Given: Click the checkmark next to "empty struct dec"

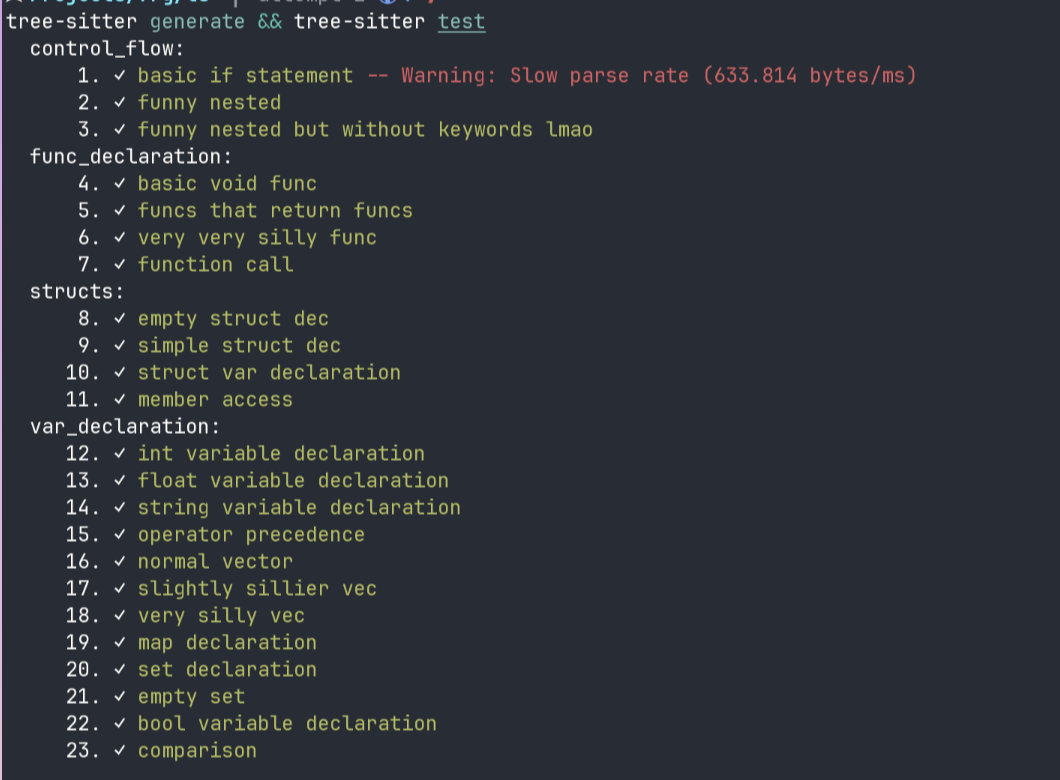Looking at the screenshot, I should (120, 319).
